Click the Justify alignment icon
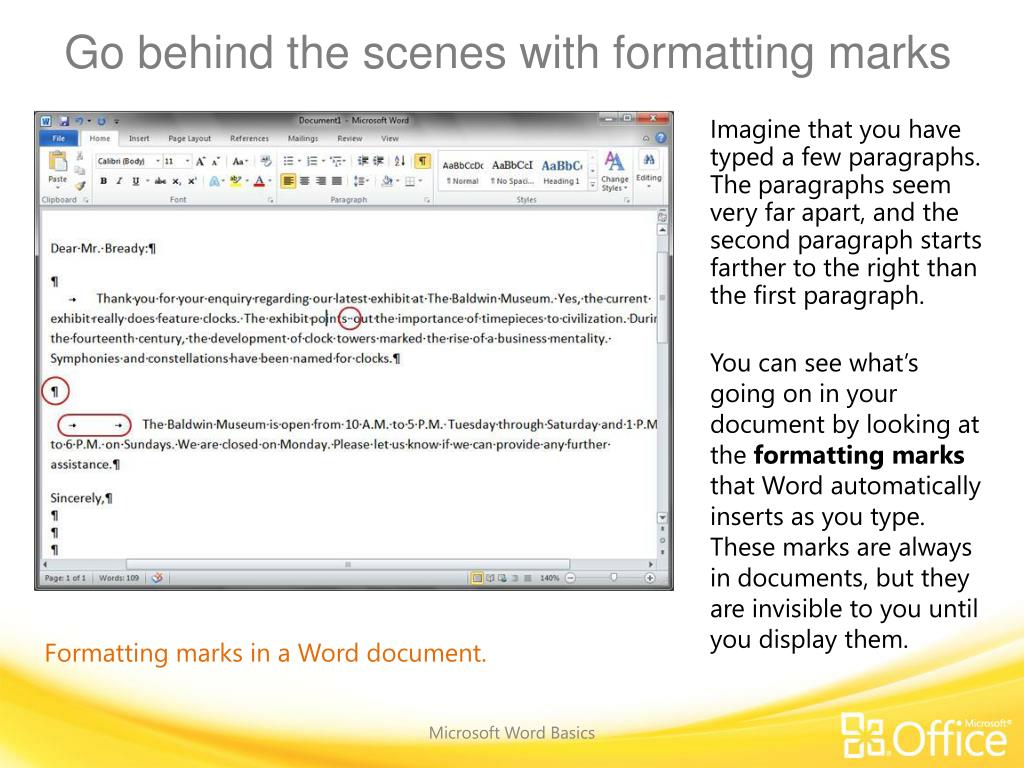Screen dimensions: 1024x768 337,181
